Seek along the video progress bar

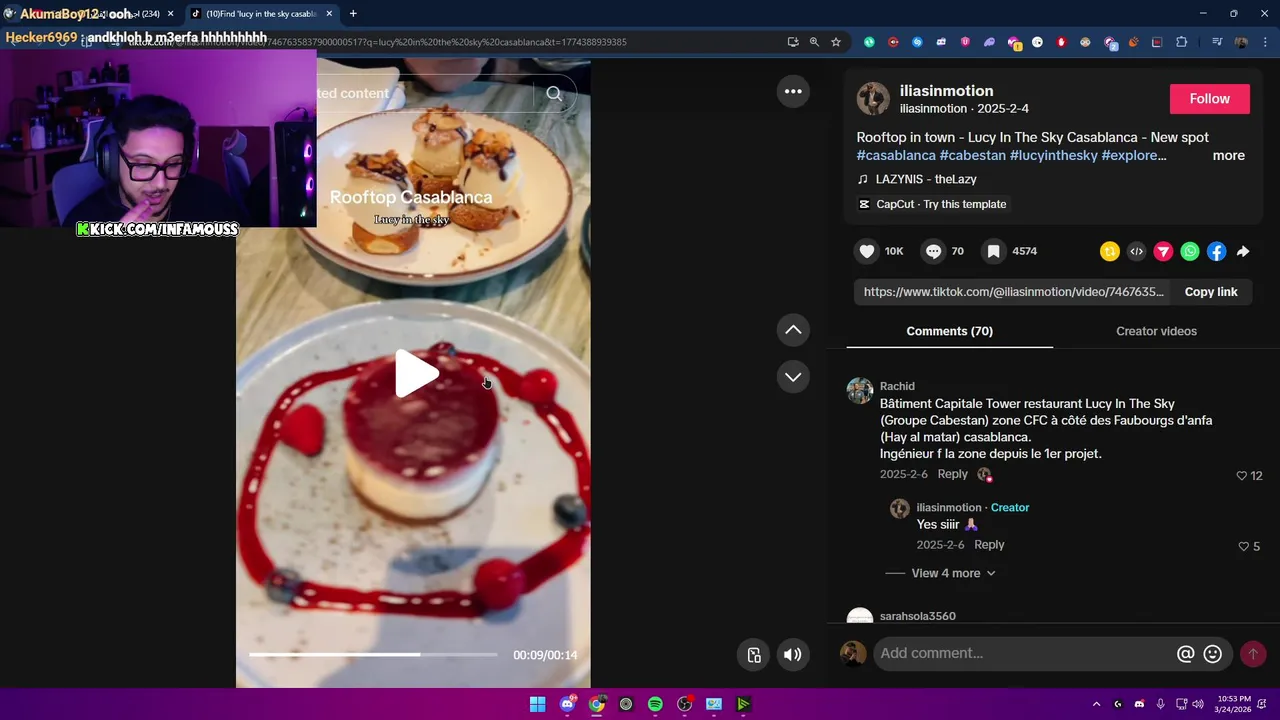(x=373, y=655)
